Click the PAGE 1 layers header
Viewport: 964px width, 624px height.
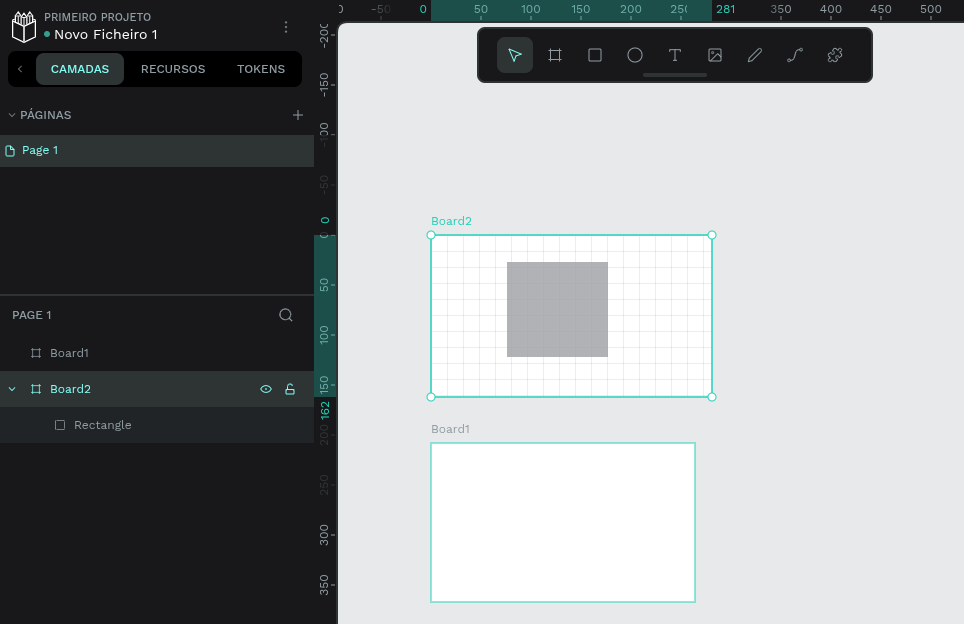pyautogui.click(x=32, y=315)
